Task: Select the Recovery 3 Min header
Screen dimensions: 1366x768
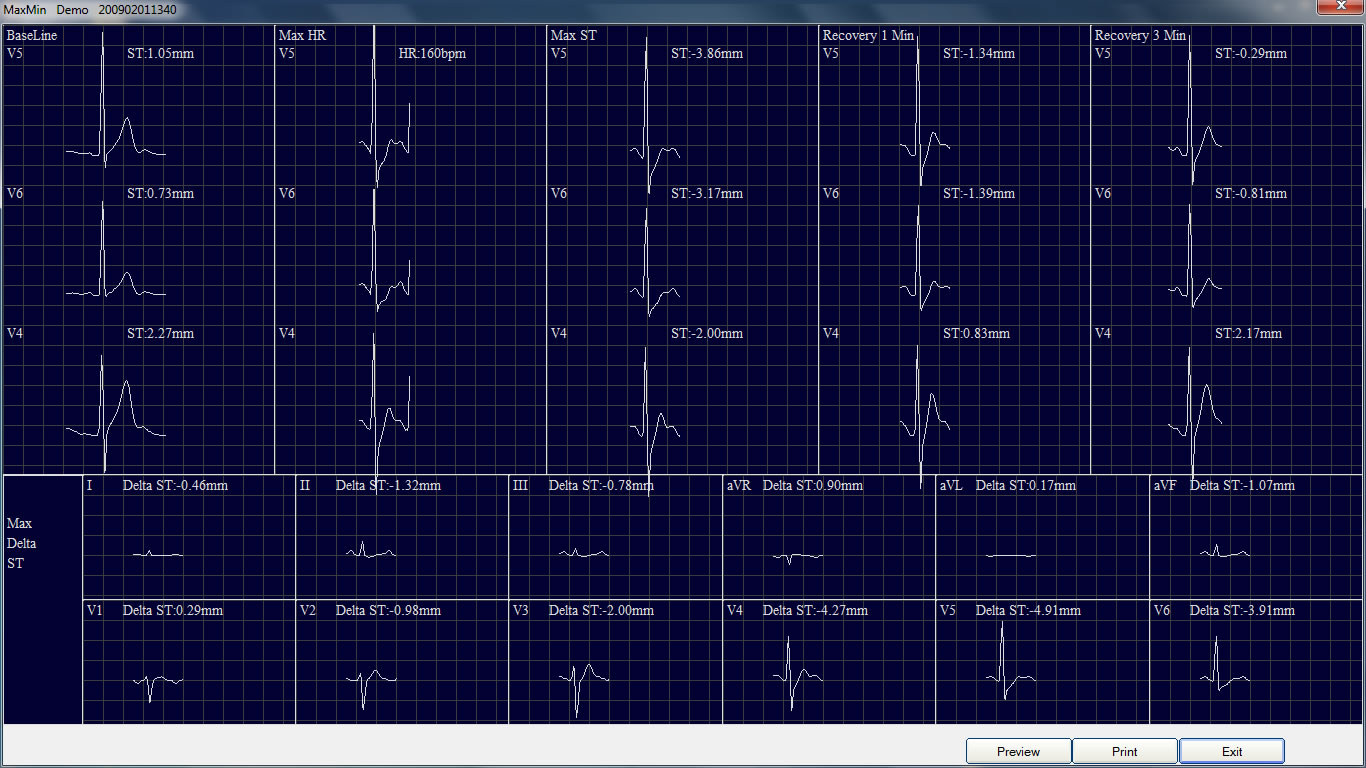Action: pos(1137,35)
